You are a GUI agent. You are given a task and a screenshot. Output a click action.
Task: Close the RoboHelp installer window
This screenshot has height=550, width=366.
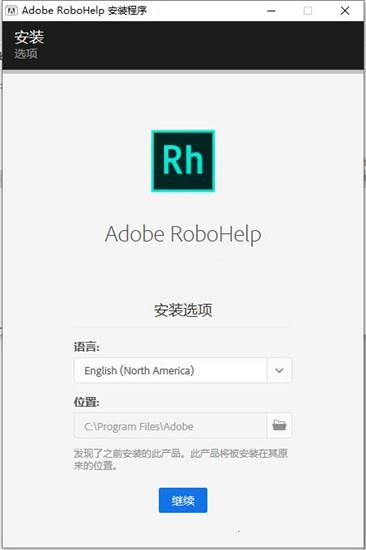345,11
